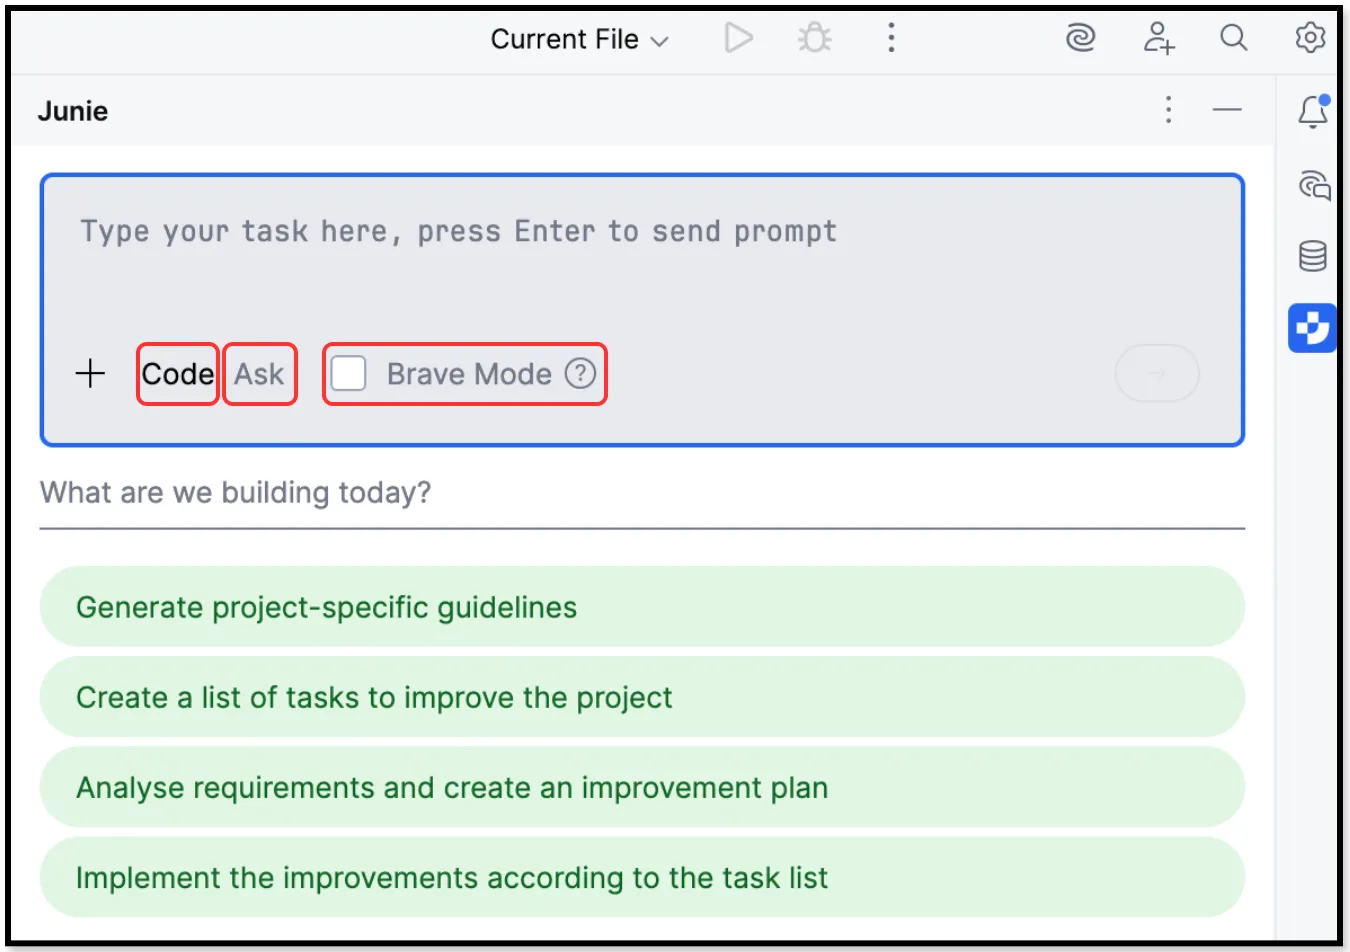
Task: Open Search everywhere
Action: [1233, 38]
